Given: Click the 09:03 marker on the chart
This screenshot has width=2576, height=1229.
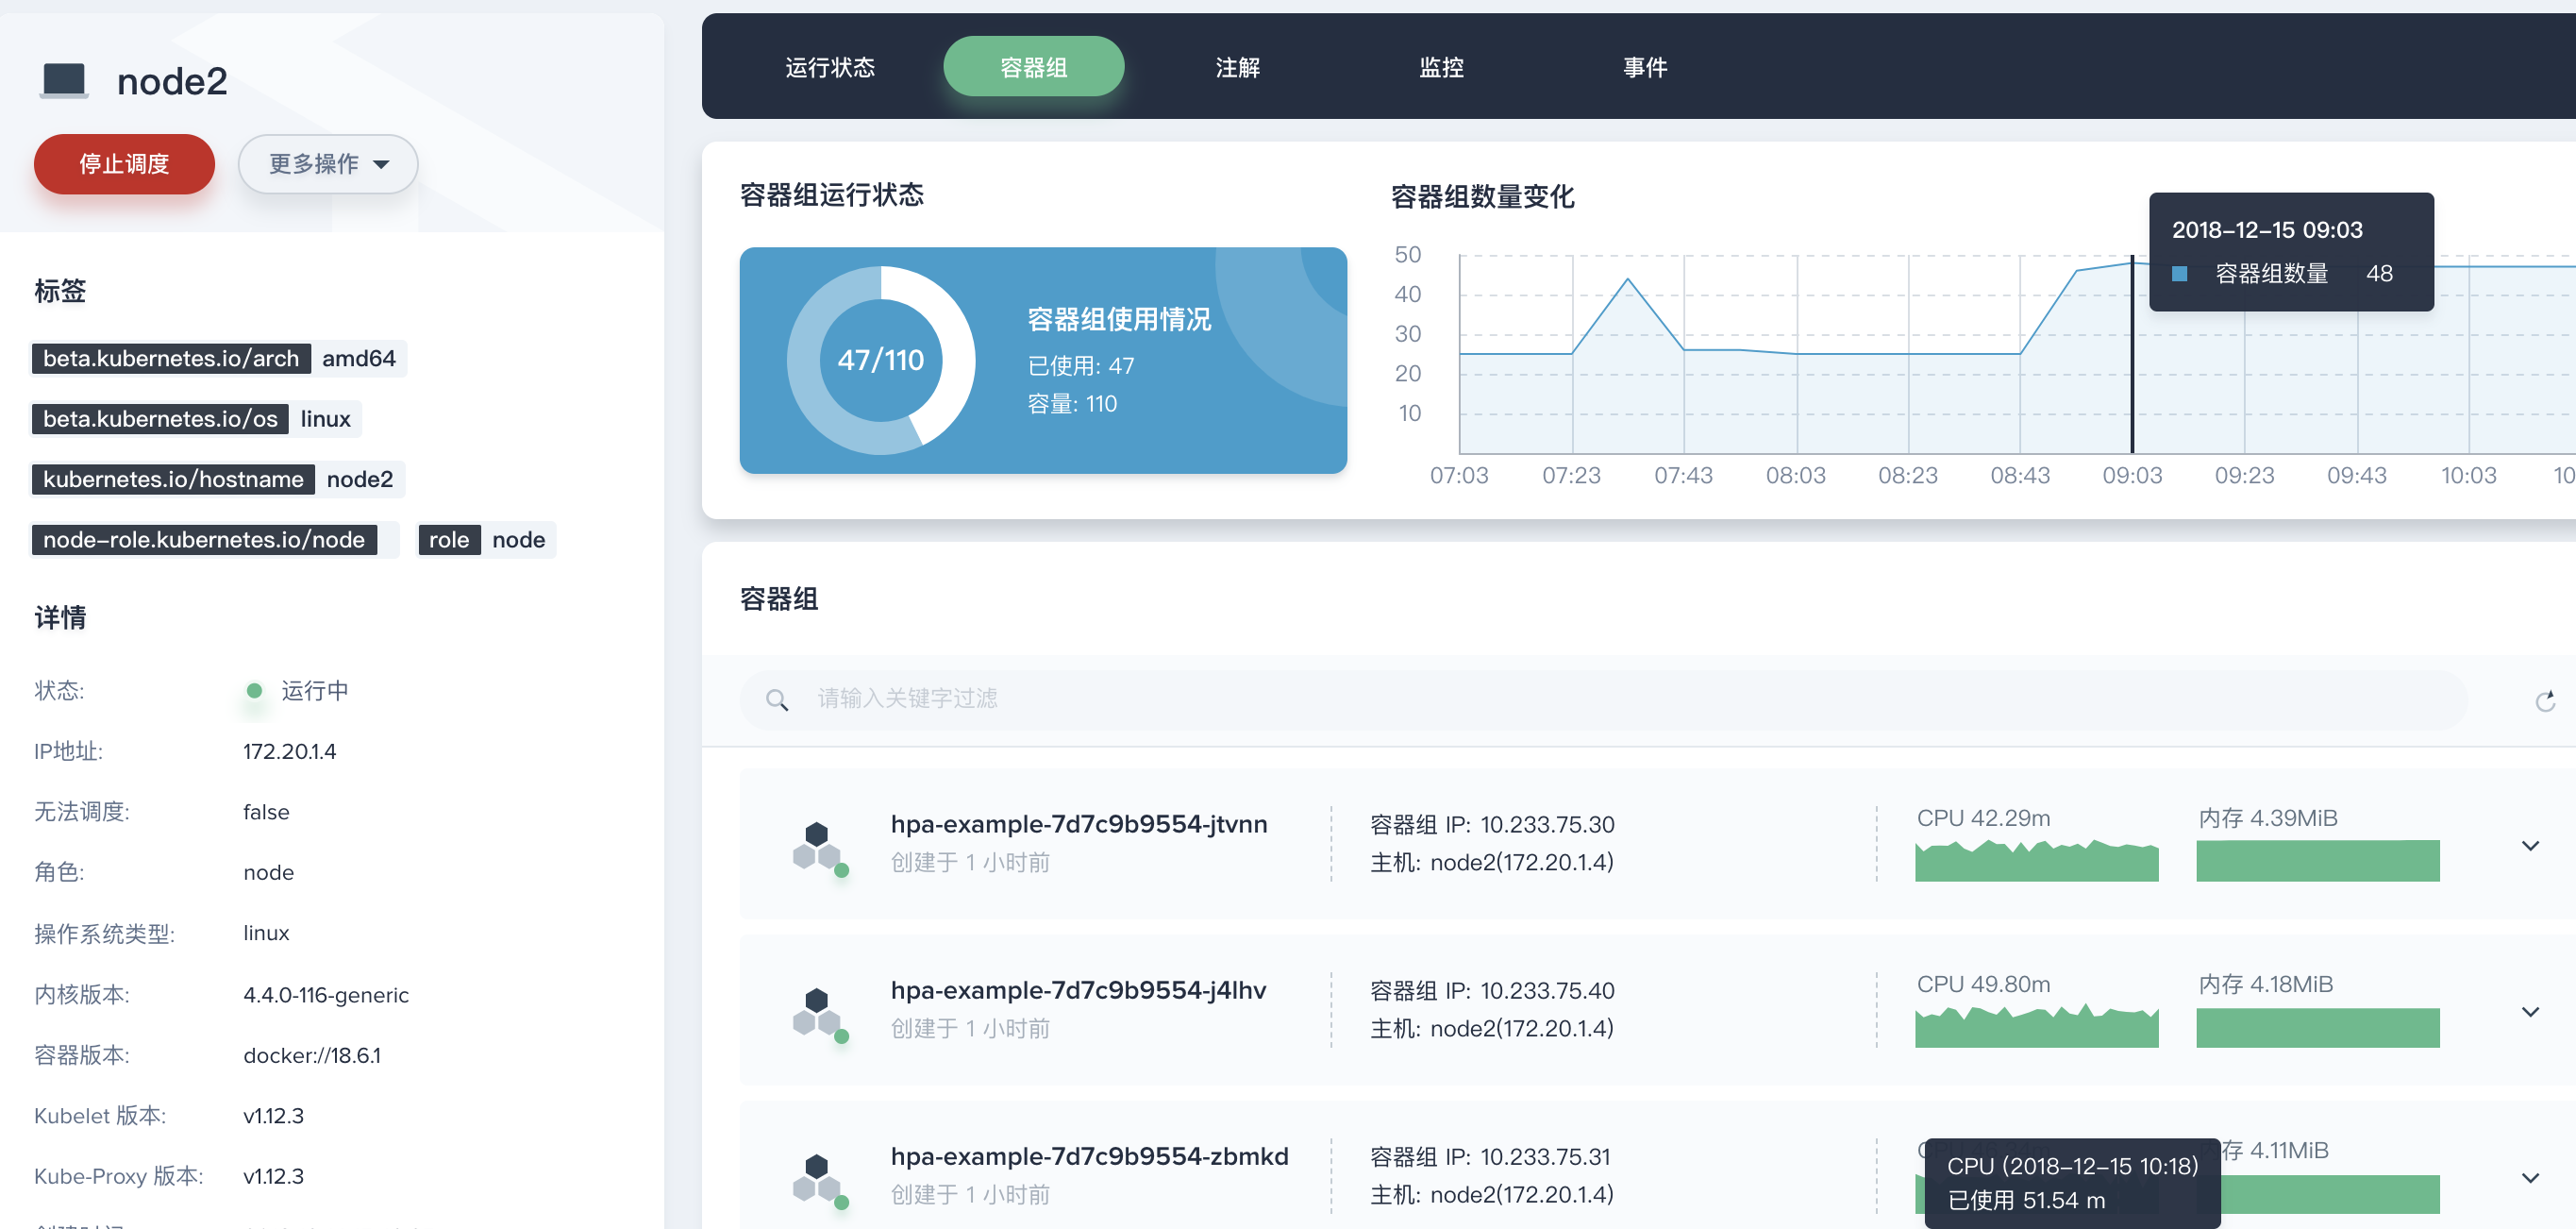Looking at the screenshot, I should point(2131,353).
